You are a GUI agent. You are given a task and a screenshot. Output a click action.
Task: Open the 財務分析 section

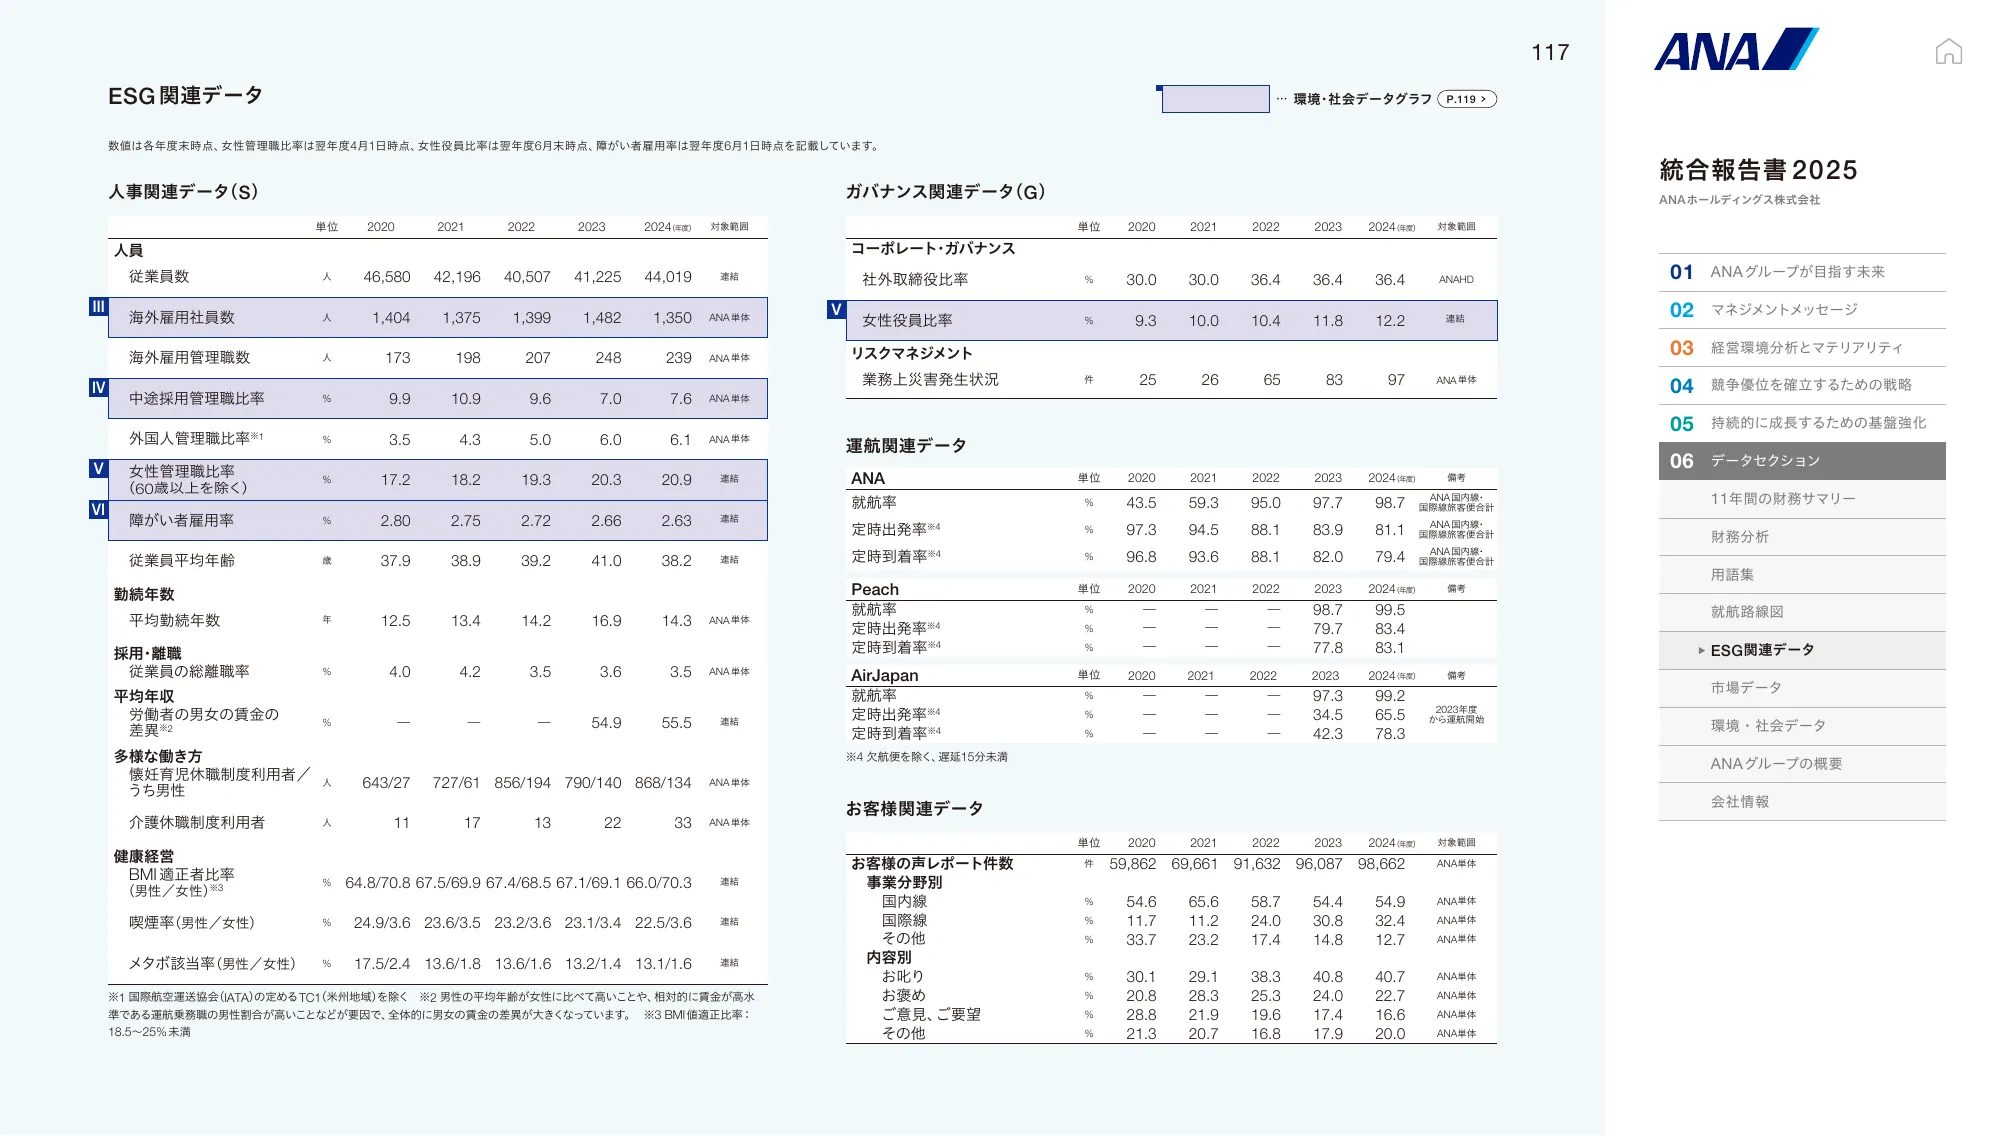(x=1737, y=536)
